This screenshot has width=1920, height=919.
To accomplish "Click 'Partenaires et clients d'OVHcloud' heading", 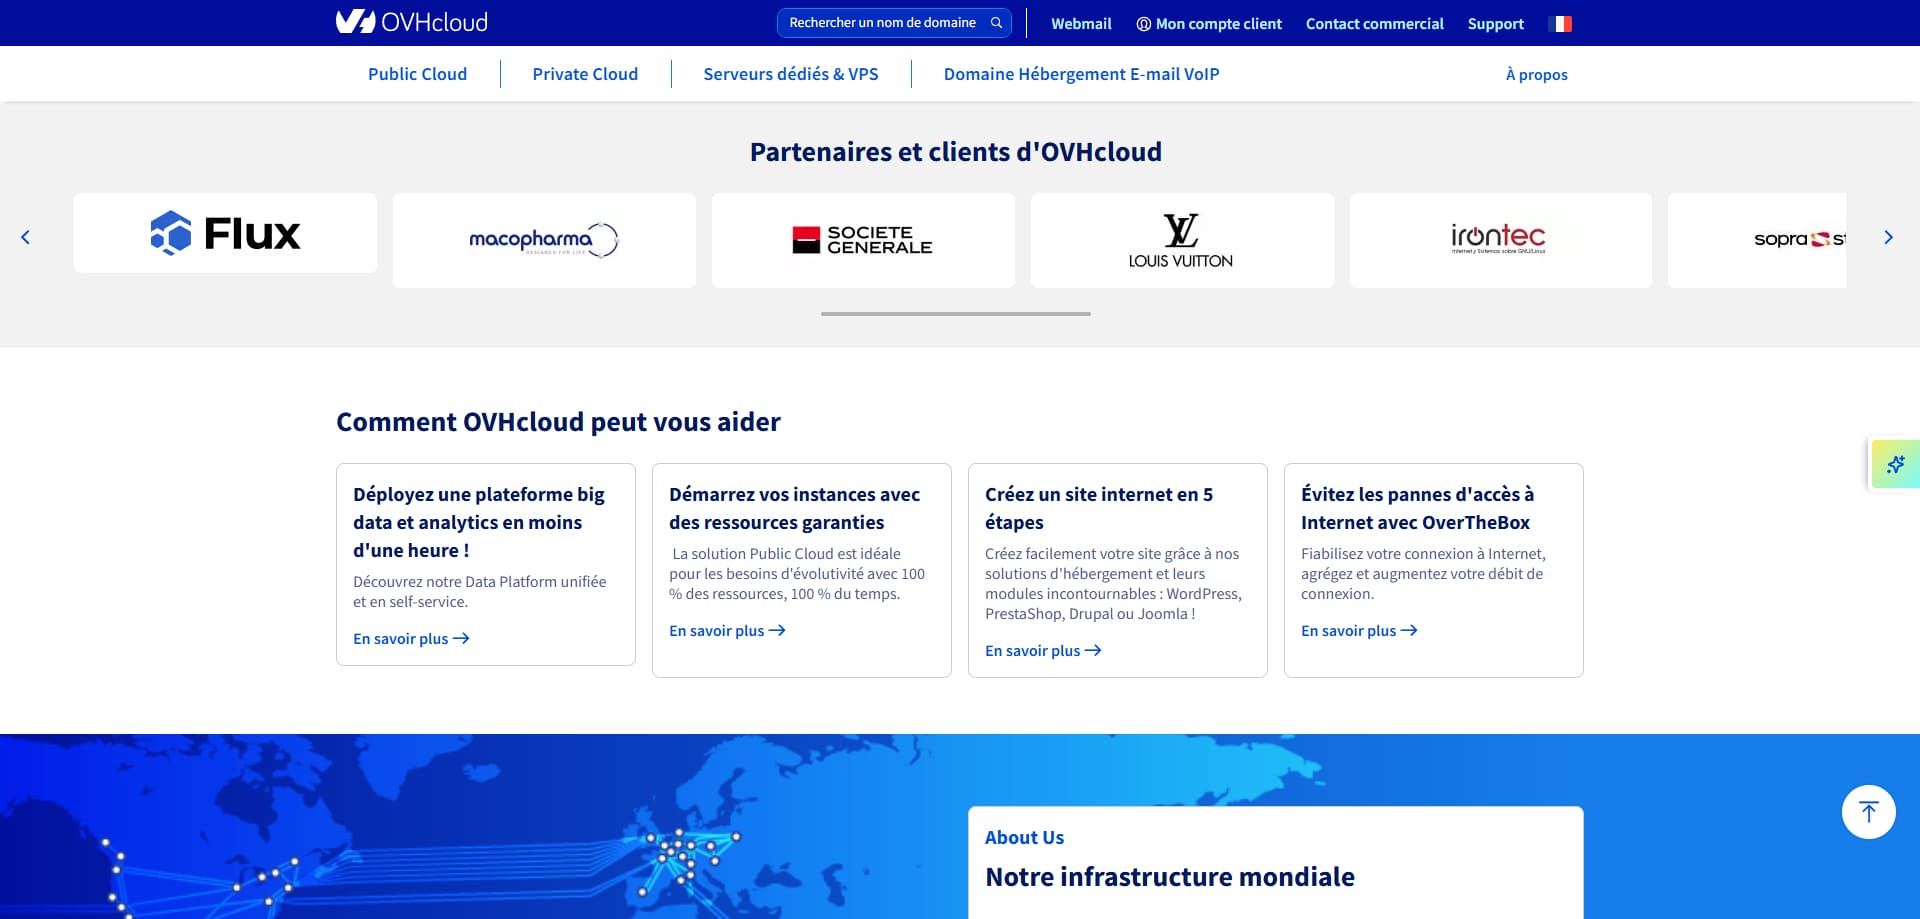I will (x=956, y=152).
